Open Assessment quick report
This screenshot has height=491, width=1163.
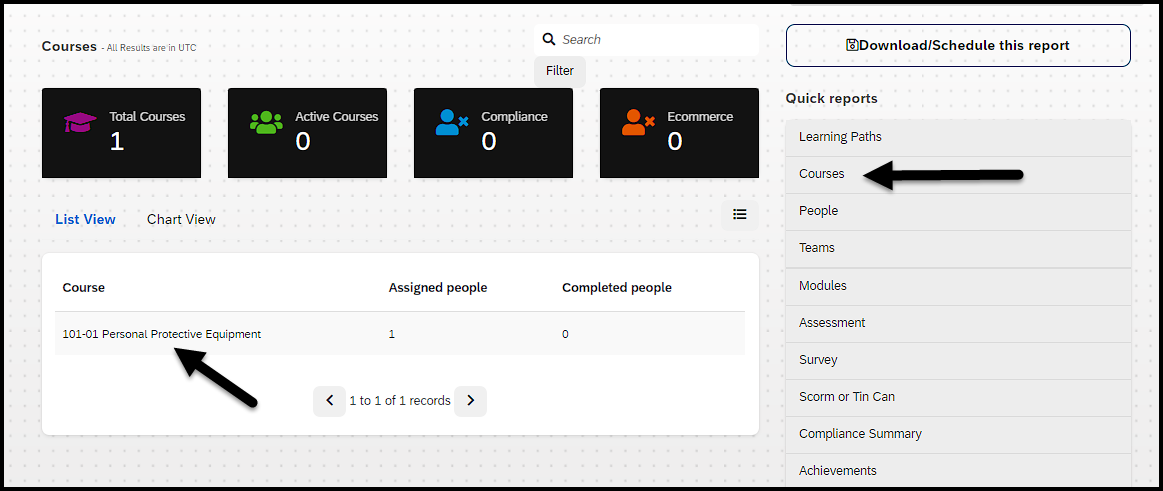tap(958, 323)
